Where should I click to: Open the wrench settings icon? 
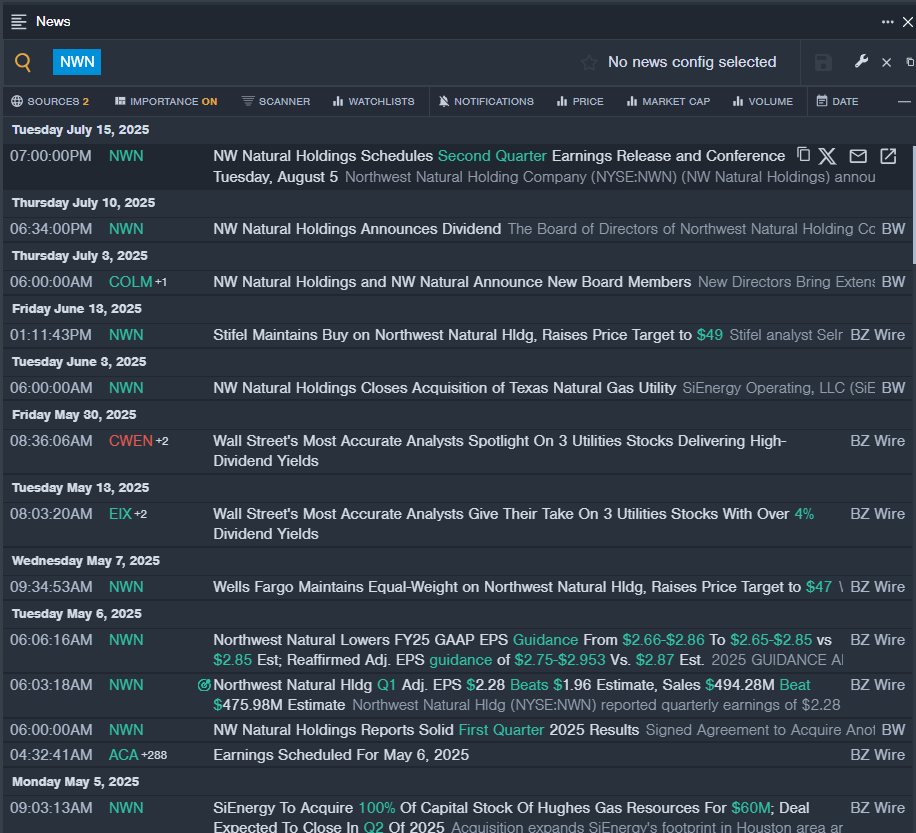coord(861,61)
